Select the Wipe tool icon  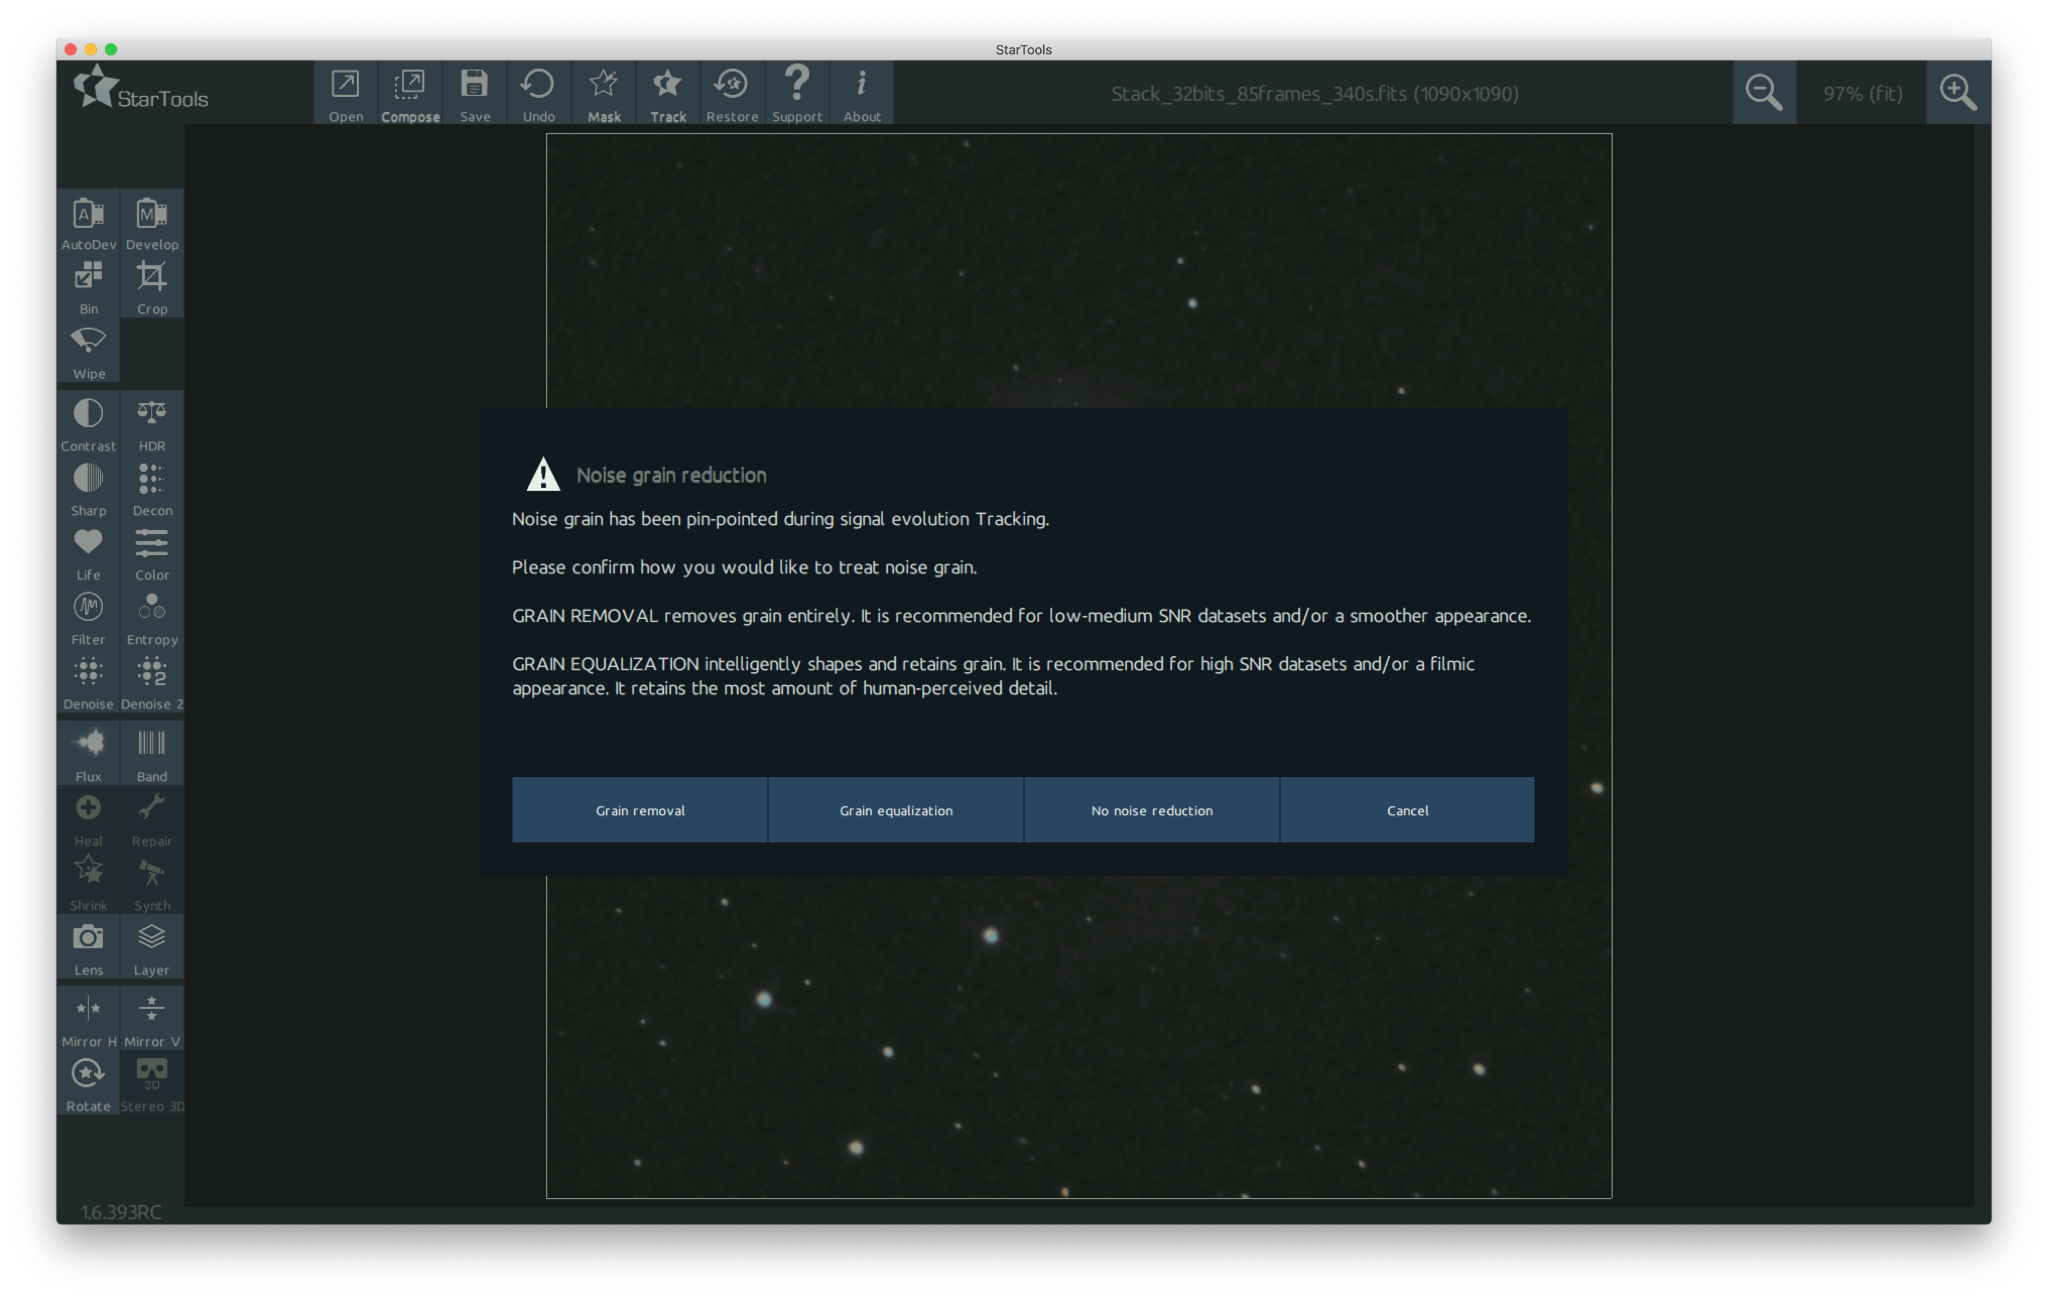pos(88,351)
